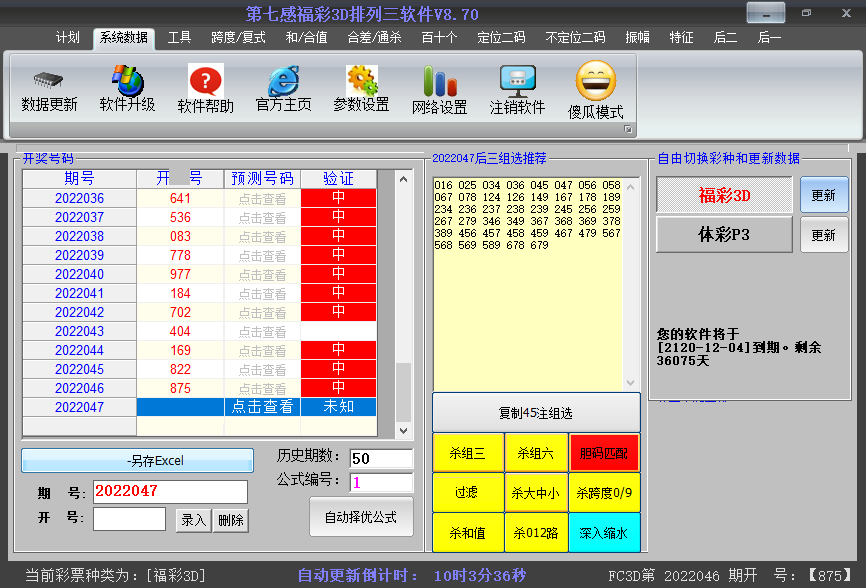
Task: Select the 系统数据 tab
Action: point(124,38)
